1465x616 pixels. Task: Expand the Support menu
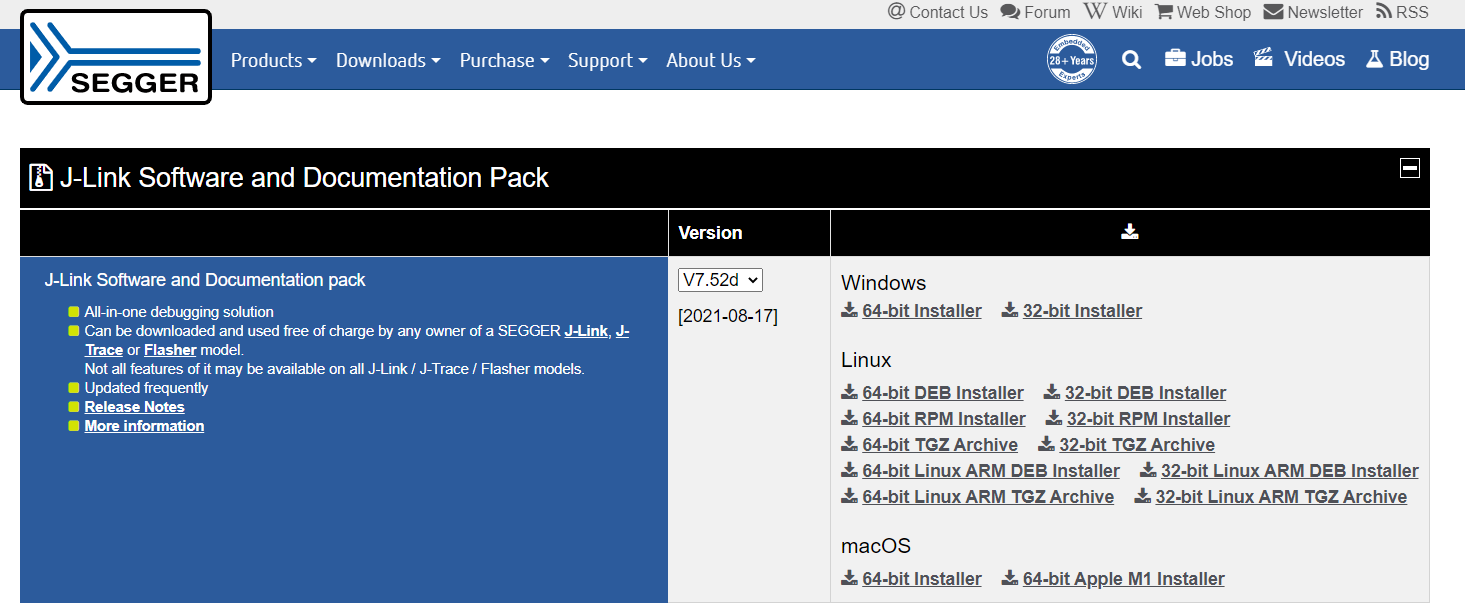coord(607,61)
